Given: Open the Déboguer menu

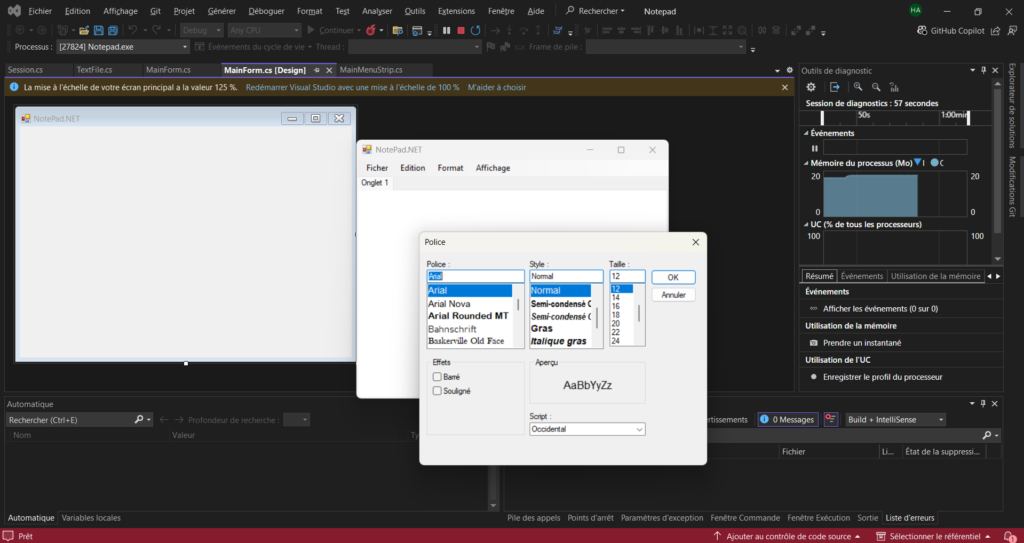Looking at the screenshot, I should point(266,10).
